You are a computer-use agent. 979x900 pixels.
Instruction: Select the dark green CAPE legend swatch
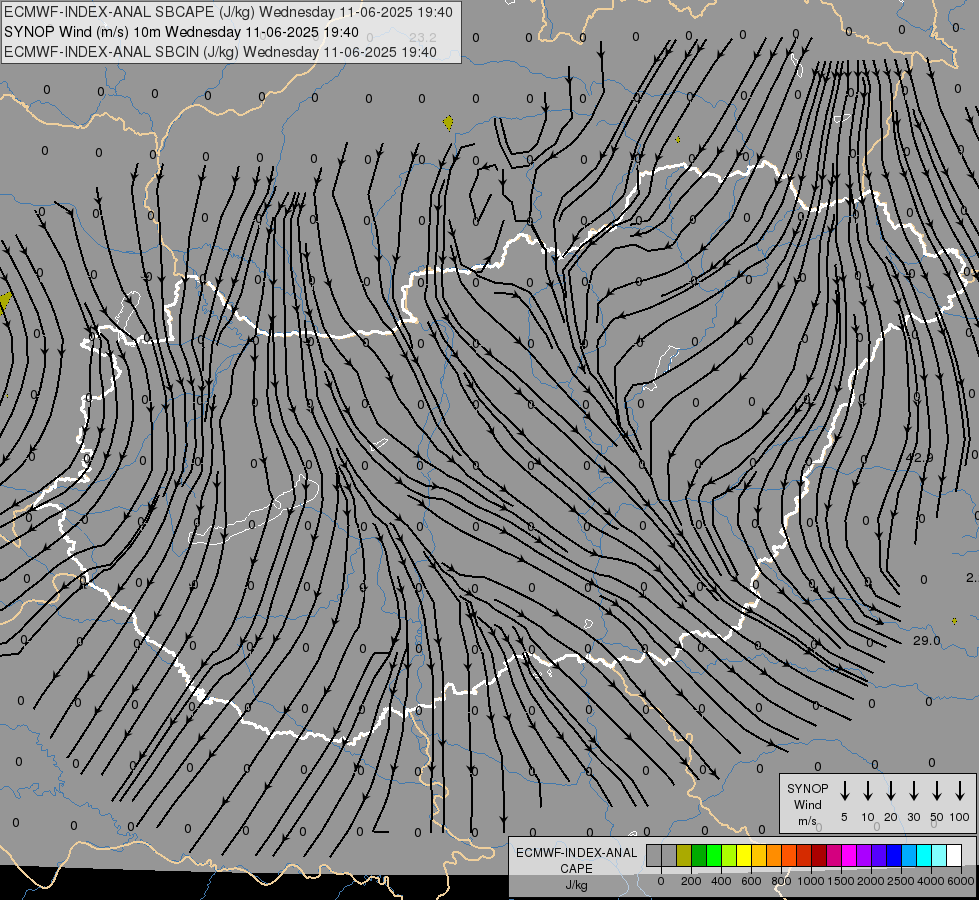699,855
